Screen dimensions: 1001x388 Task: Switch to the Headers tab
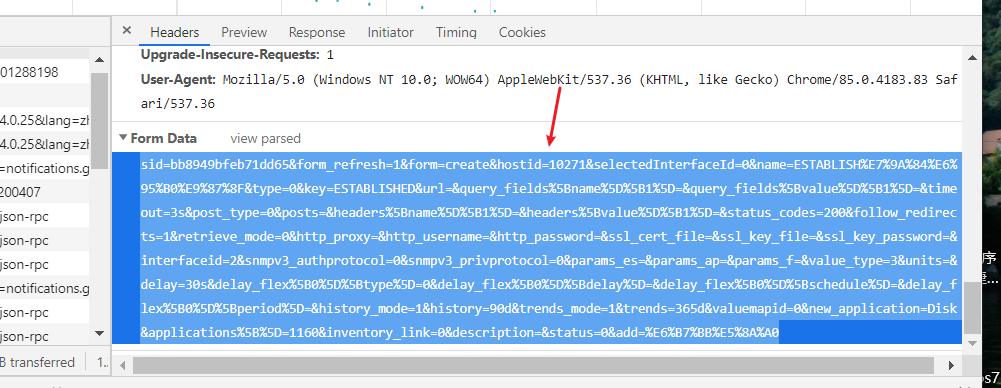[x=175, y=32]
